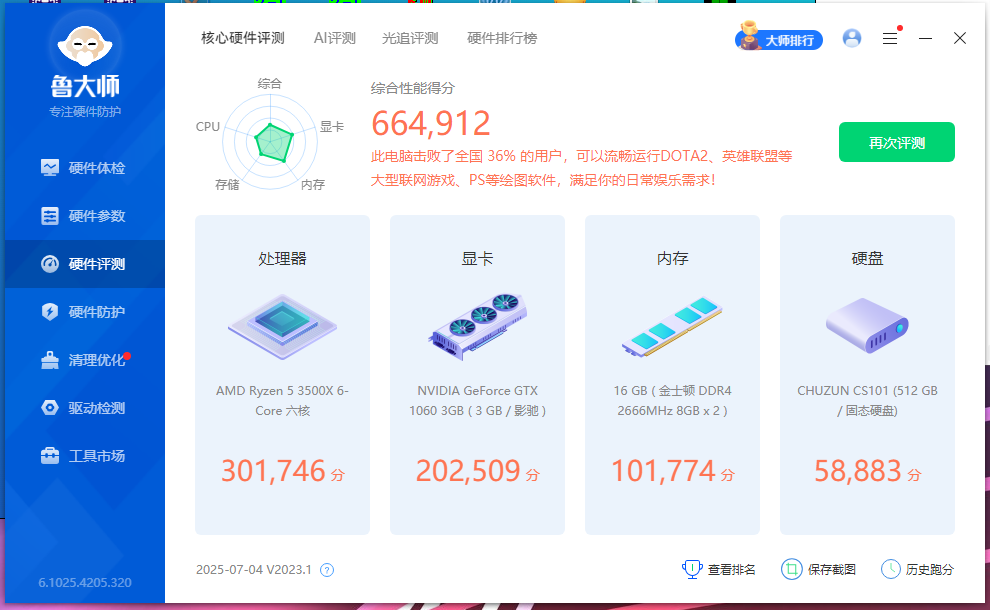Viewport: 990px width, 610px height.
Task: Select 硬件评测 sidebar item
Action: coord(85,264)
